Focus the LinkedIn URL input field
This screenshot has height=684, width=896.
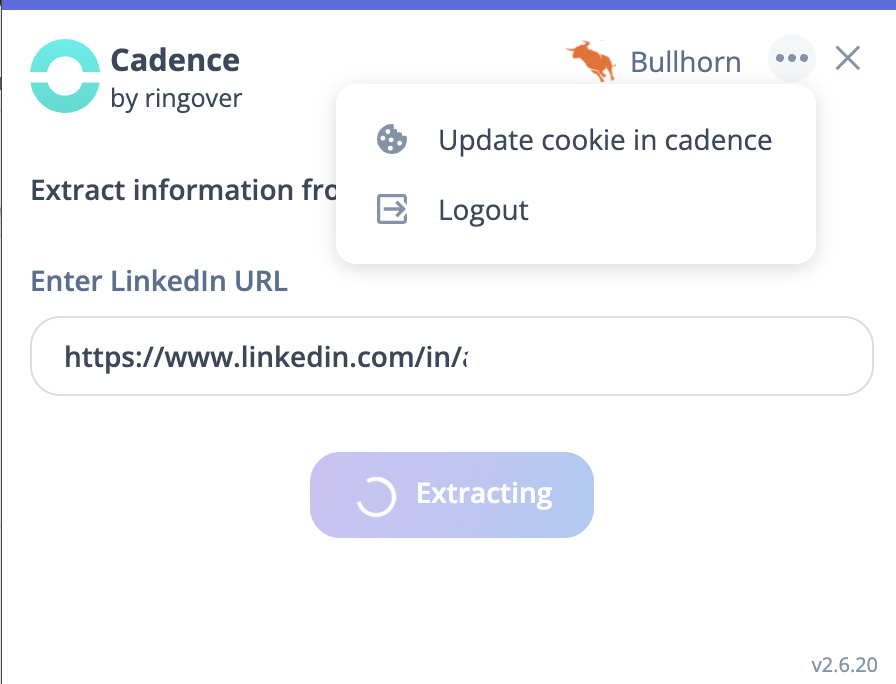[x=450, y=356]
